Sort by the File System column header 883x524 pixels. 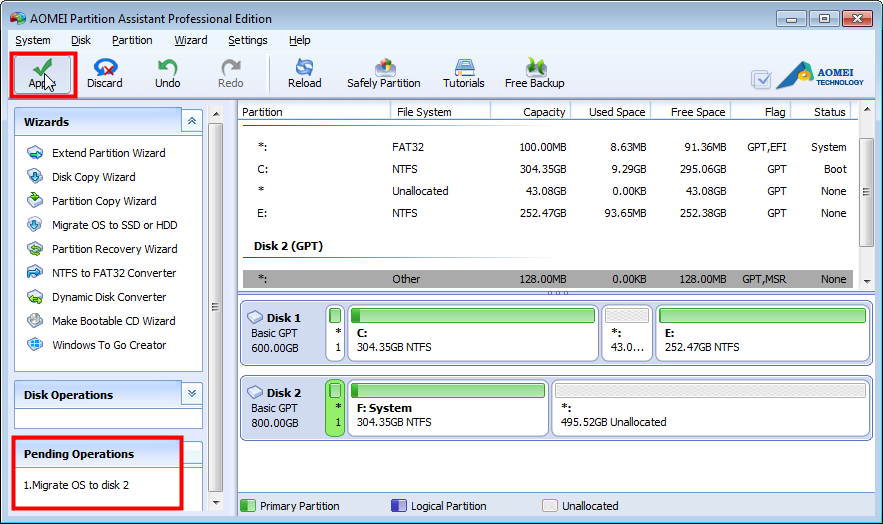click(x=440, y=111)
